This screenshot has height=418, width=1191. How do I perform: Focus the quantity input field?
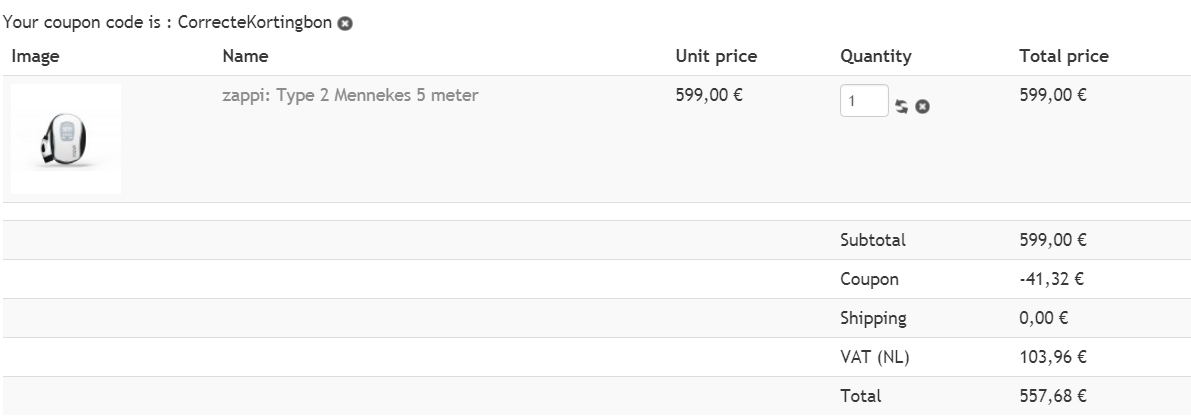[863, 101]
